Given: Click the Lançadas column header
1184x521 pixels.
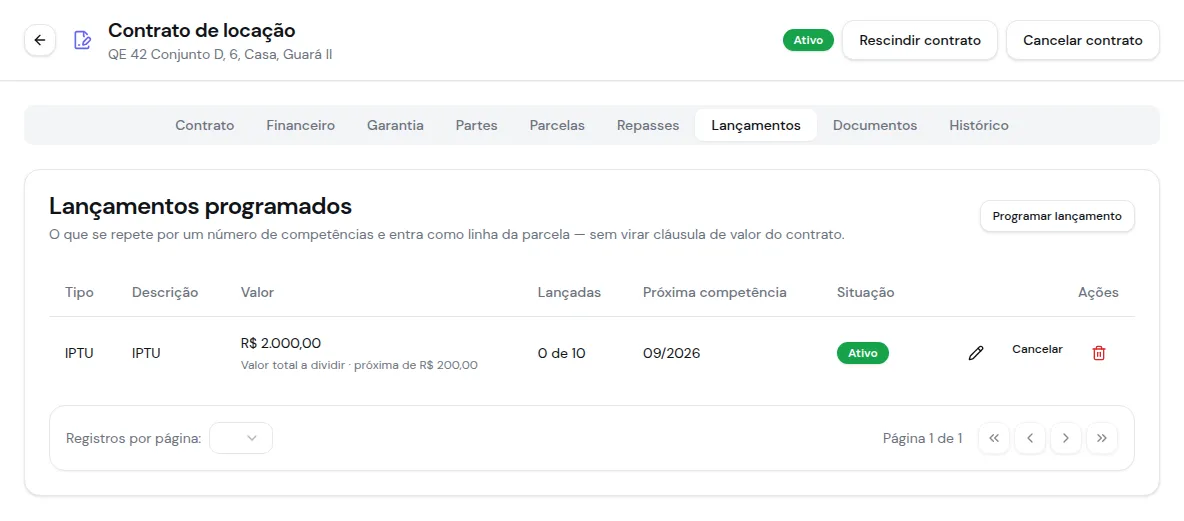Looking at the screenshot, I should [x=569, y=292].
